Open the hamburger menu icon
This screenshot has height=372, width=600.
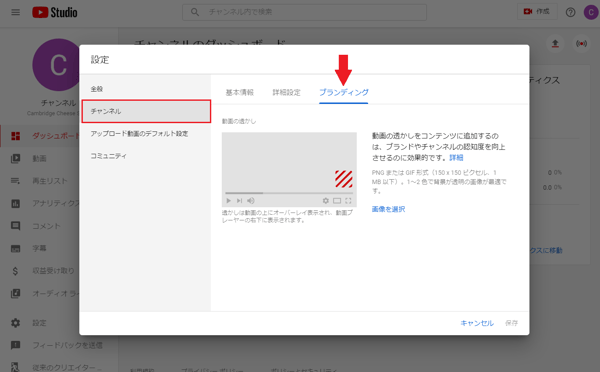[x=15, y=12]
